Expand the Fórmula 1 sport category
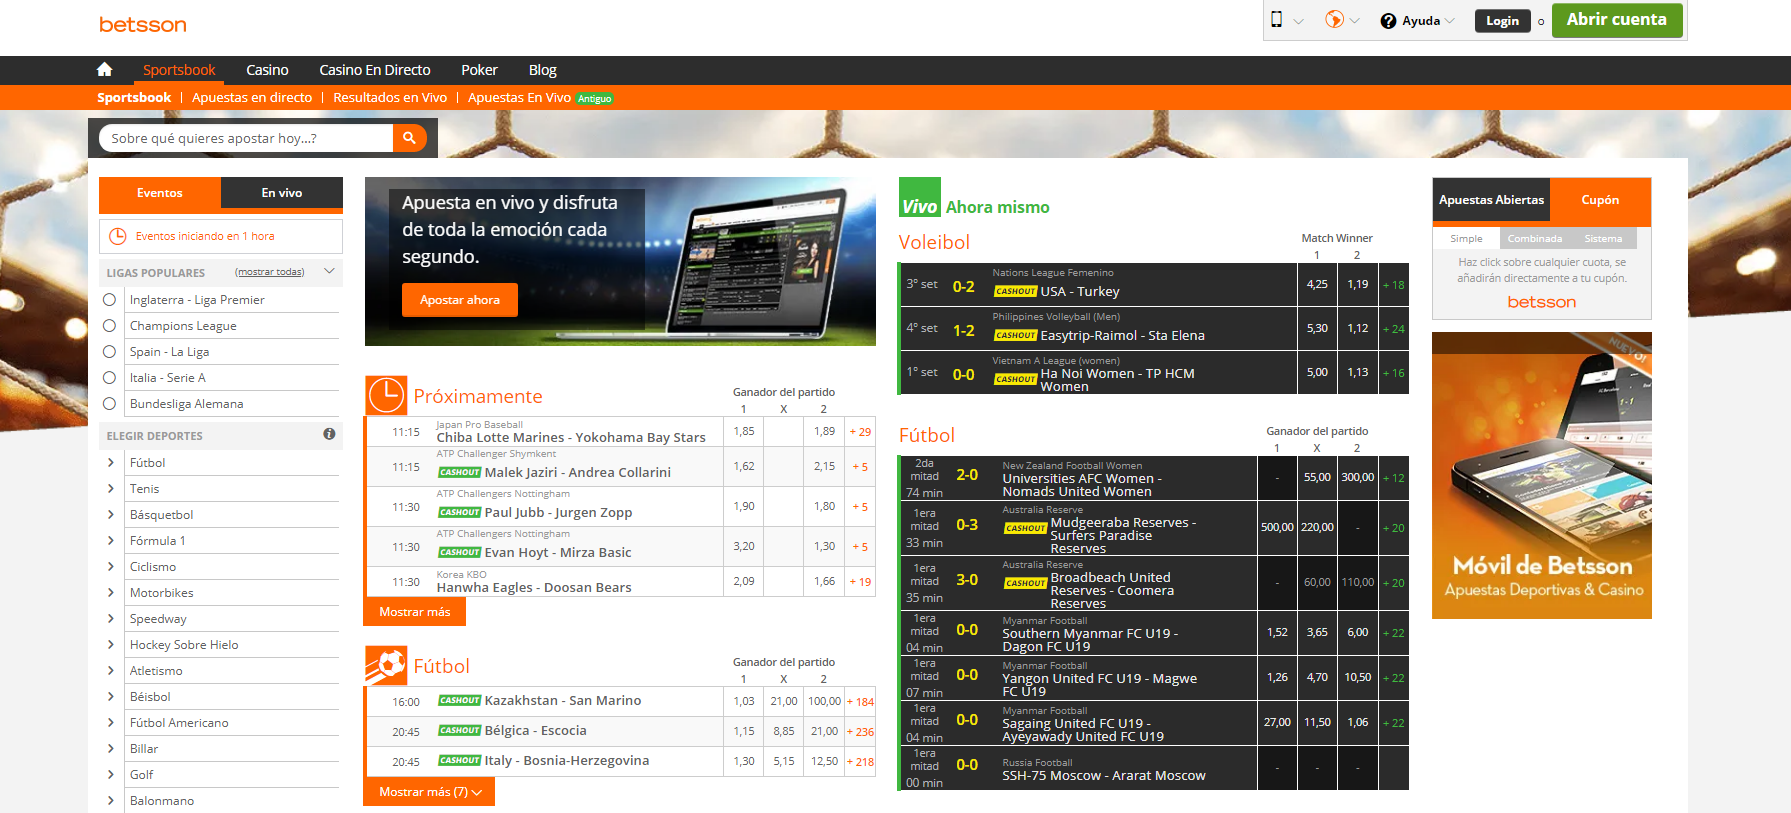The width and height of the screenshot is (1791, 813). click(111, 540)
